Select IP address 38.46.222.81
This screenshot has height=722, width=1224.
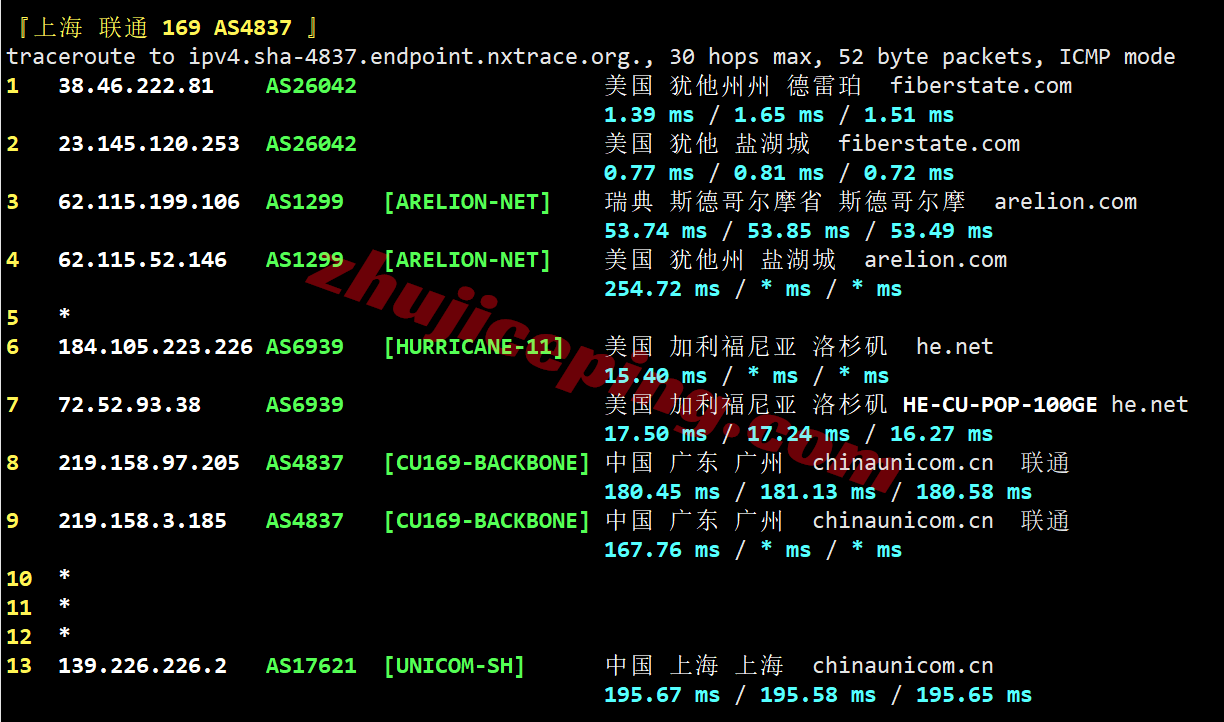[x=136, y=86]
